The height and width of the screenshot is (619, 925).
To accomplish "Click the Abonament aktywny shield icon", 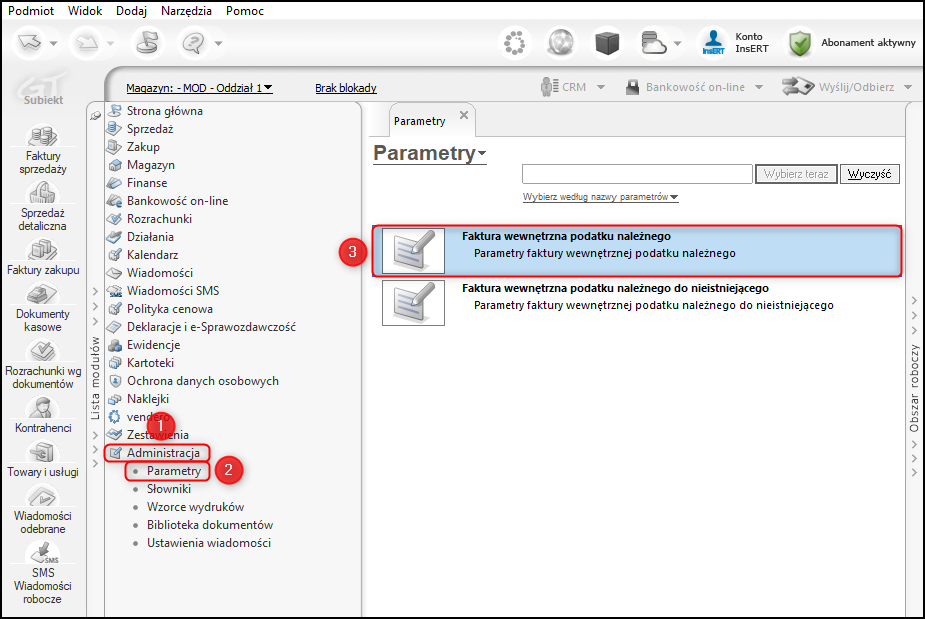I will point(799,43).
